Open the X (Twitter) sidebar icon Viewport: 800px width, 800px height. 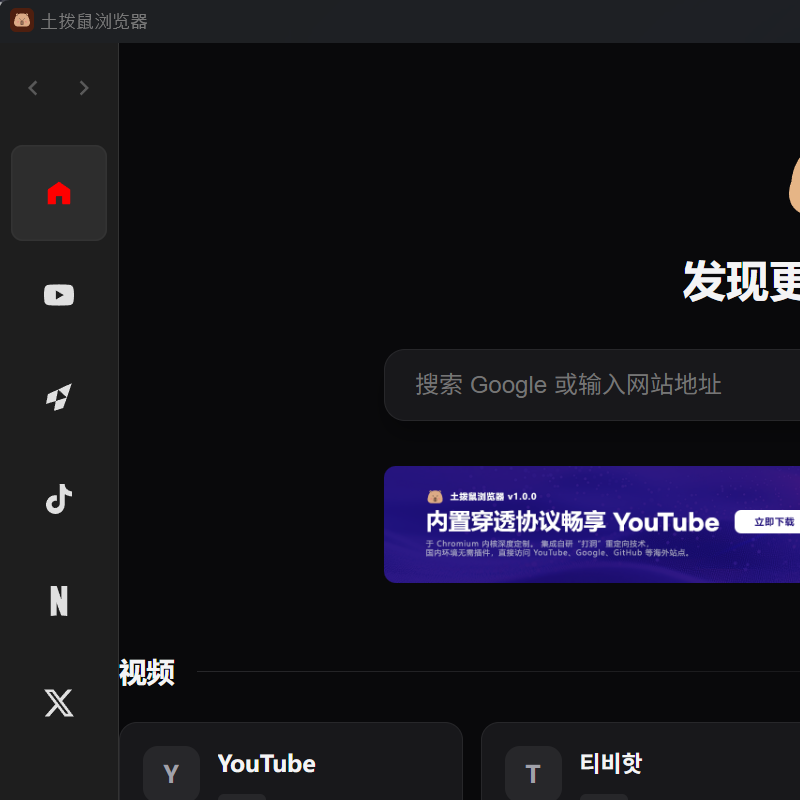[59, 703]
